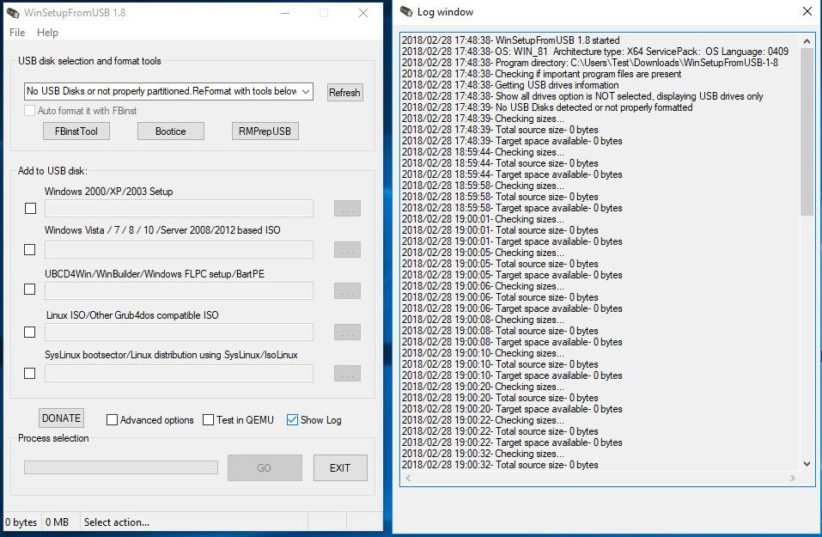This screenshot has width=822, height=537.
Task: Enable Test in QEMU option
Action: click(x=209, y=420)
